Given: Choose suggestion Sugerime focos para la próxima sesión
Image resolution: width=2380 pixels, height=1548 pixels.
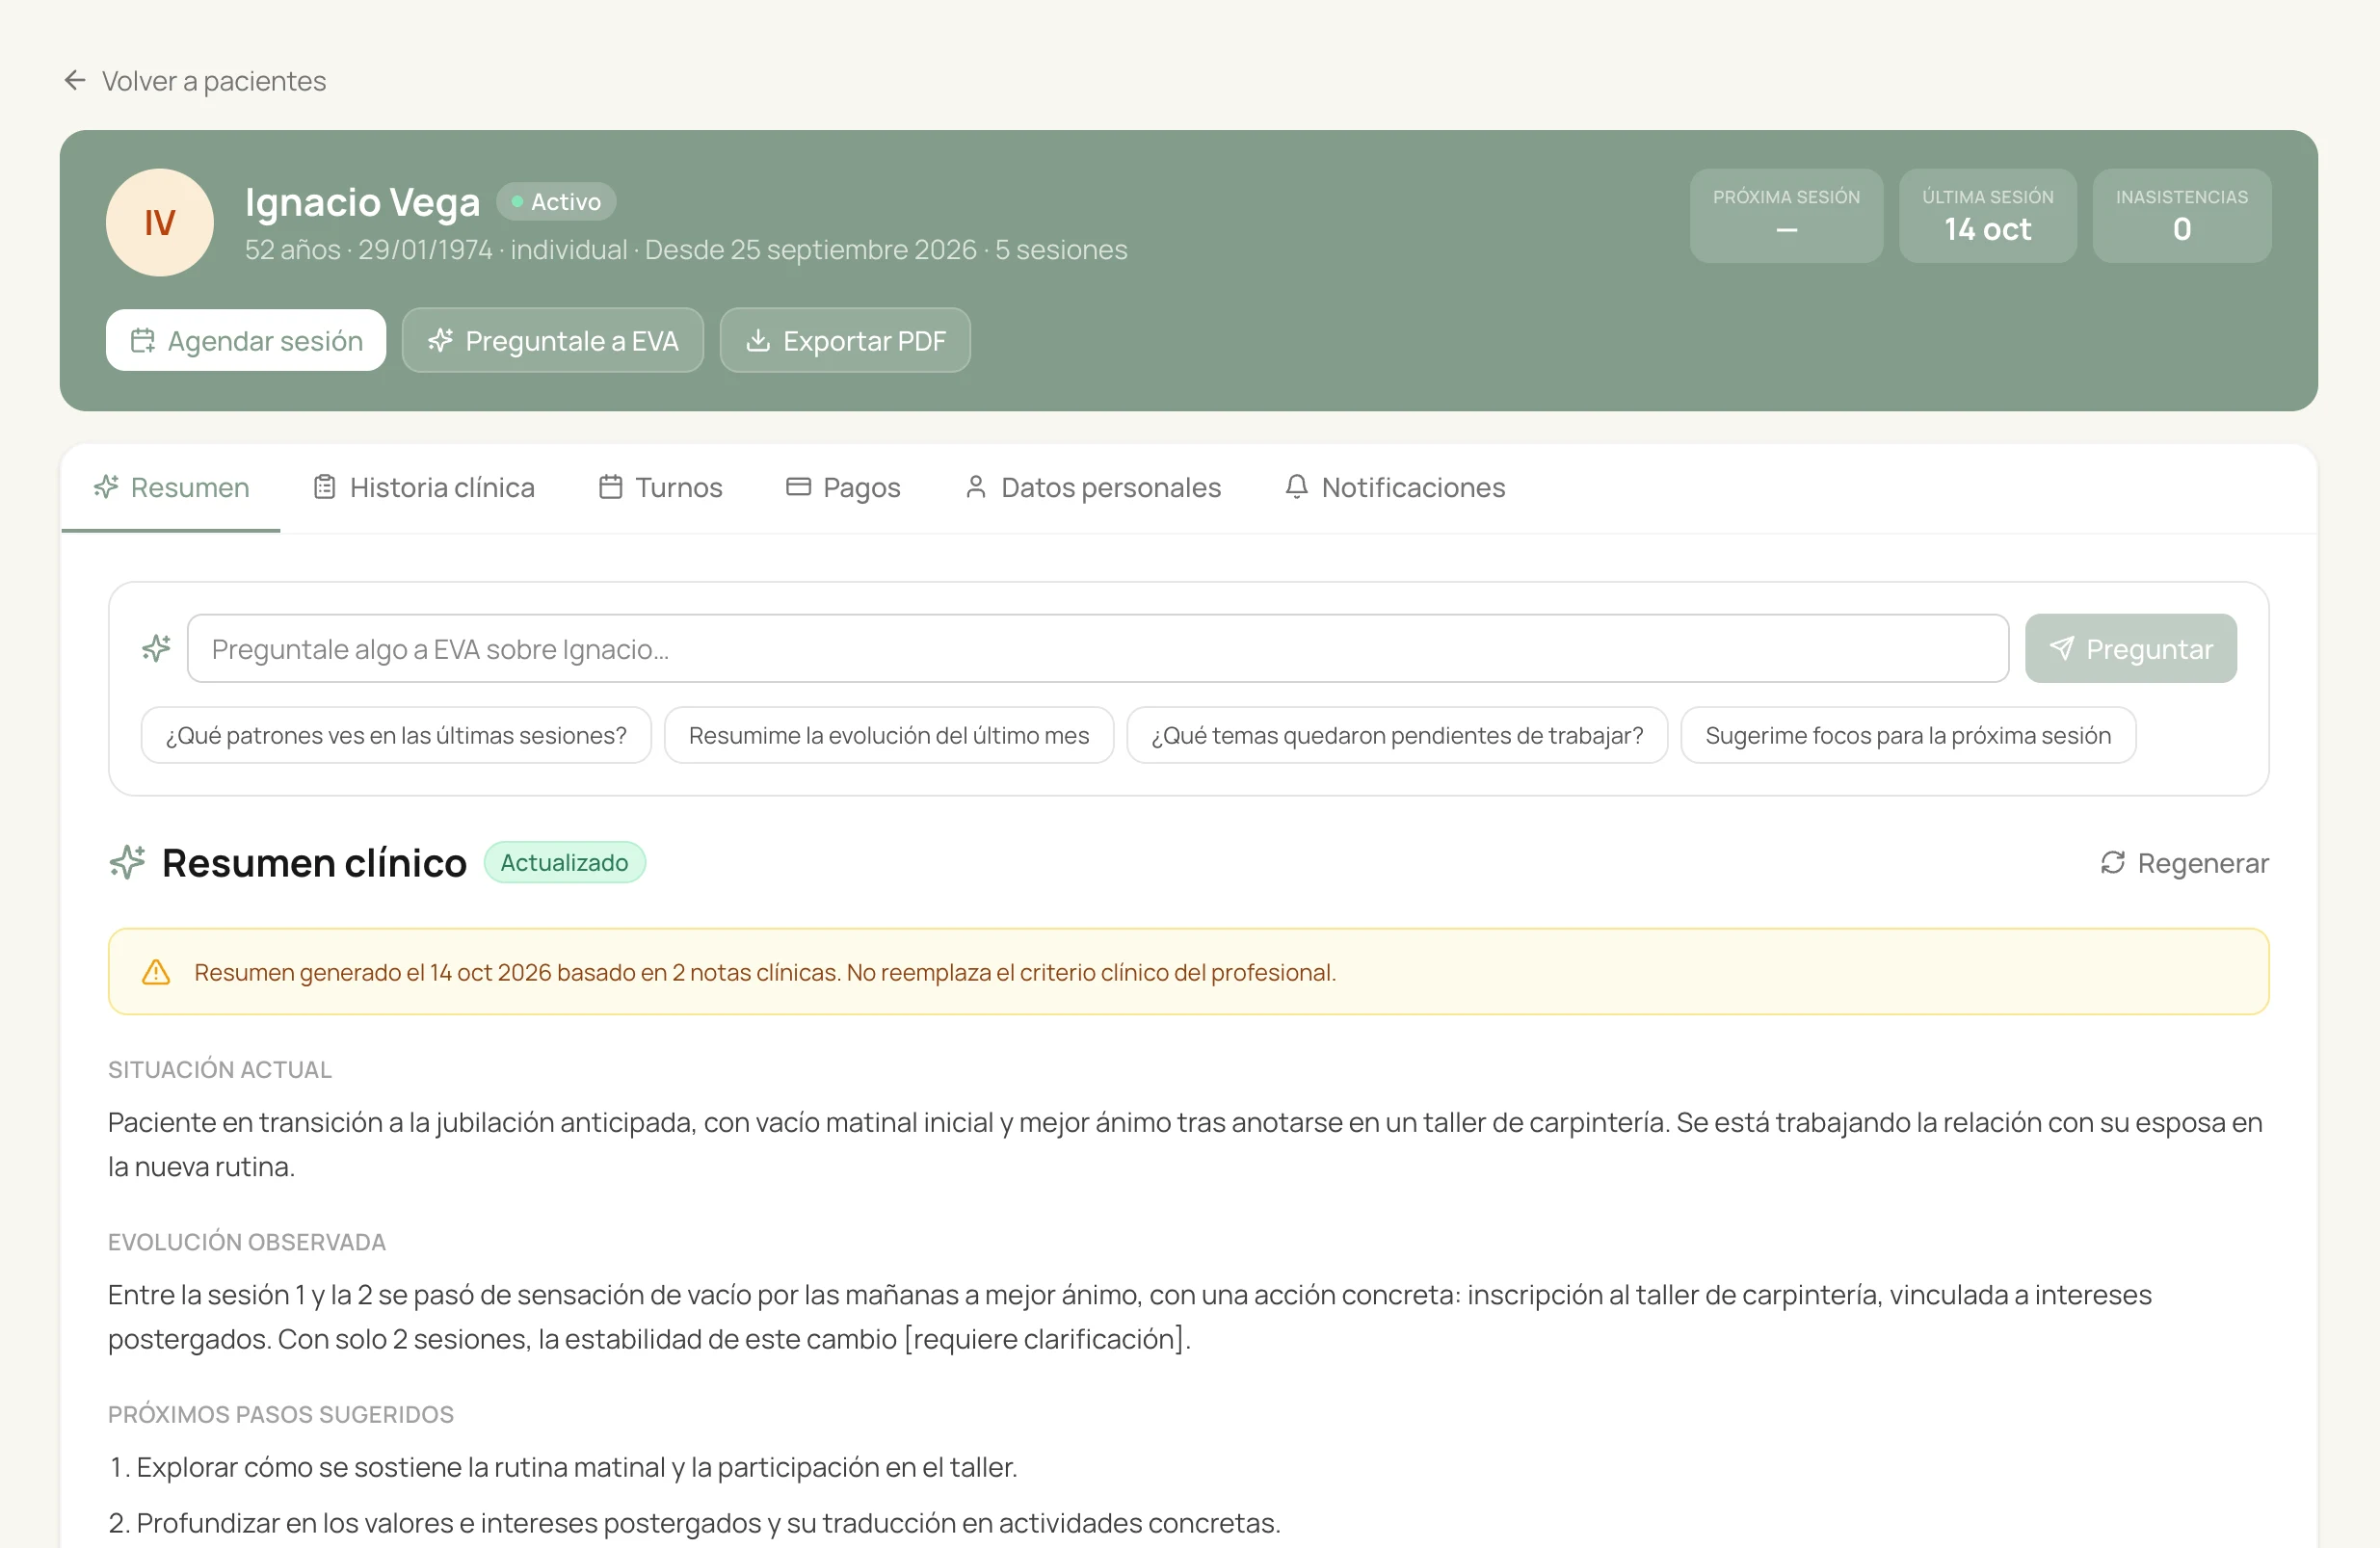Looking at the screenshot, I should [1908, 735].
